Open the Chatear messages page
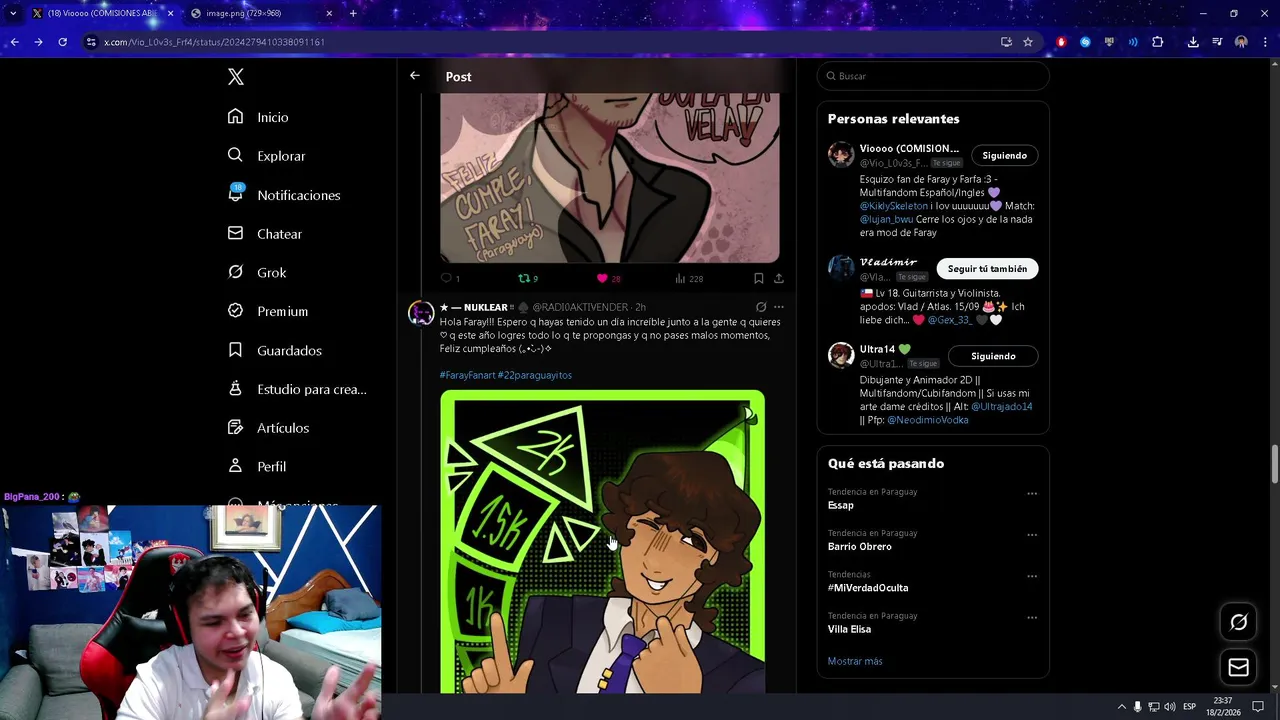Viewport: 1280px width, 720px height. click(x=265, y=234)
